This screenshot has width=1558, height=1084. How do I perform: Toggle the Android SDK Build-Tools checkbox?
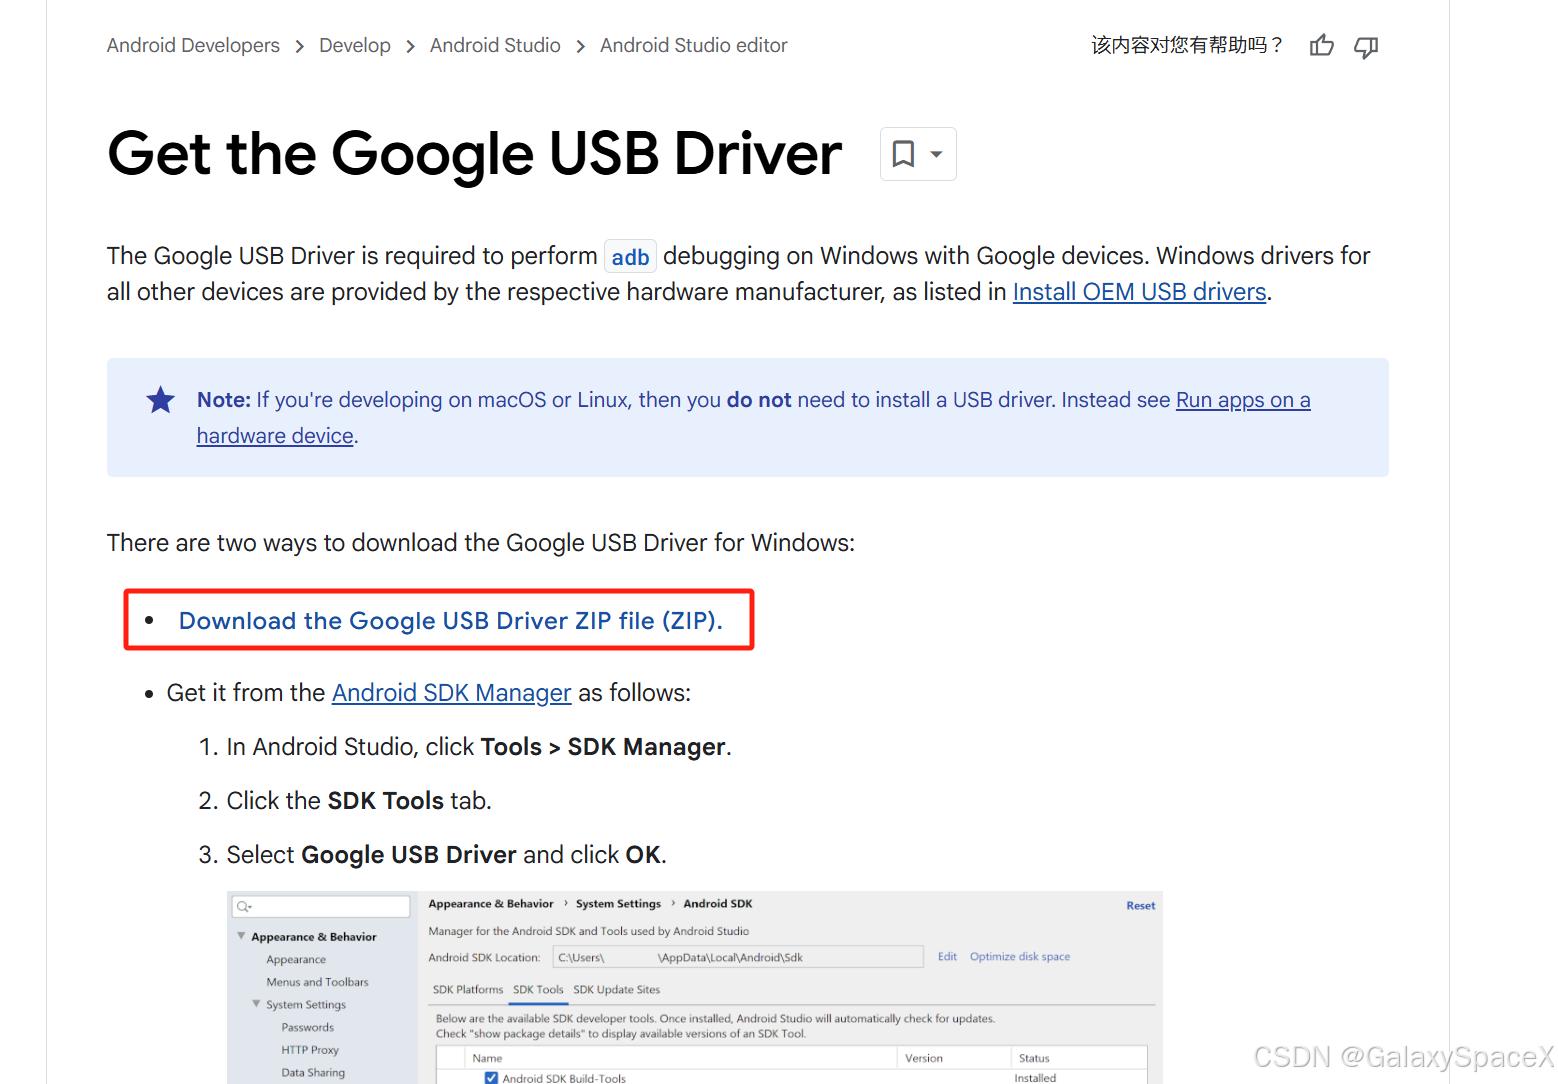pos(491,1078)
